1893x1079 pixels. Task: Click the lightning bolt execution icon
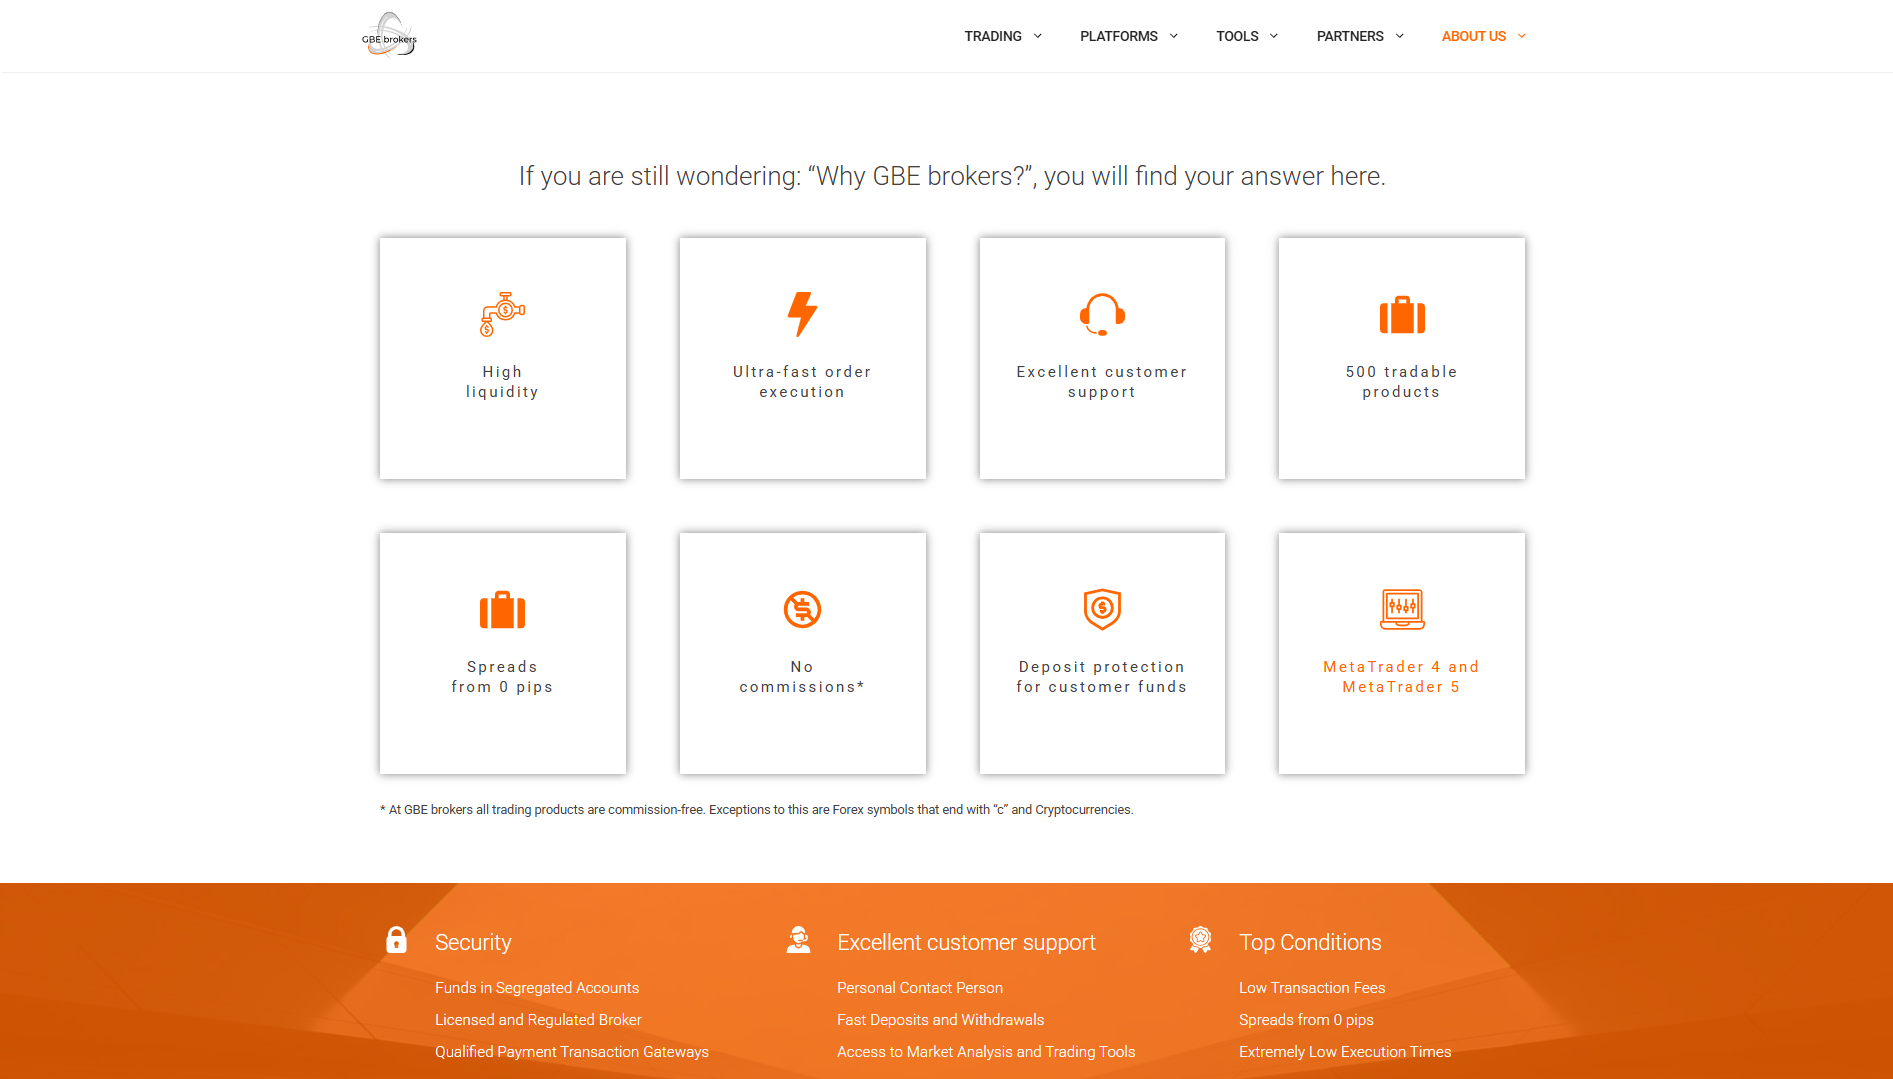pyautogui.click(x=802, y=314)
